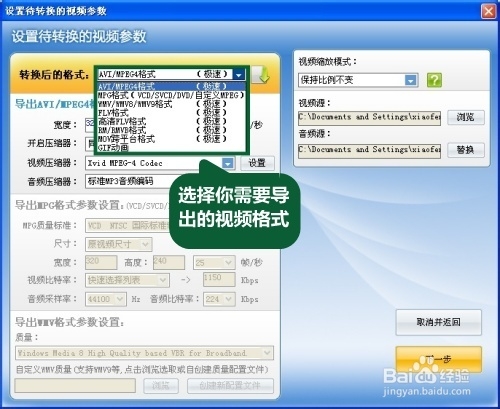Click the 下一步 next step button
This screenshot has height=409, width=500.
pyautogui.click(x=438, y=359)
